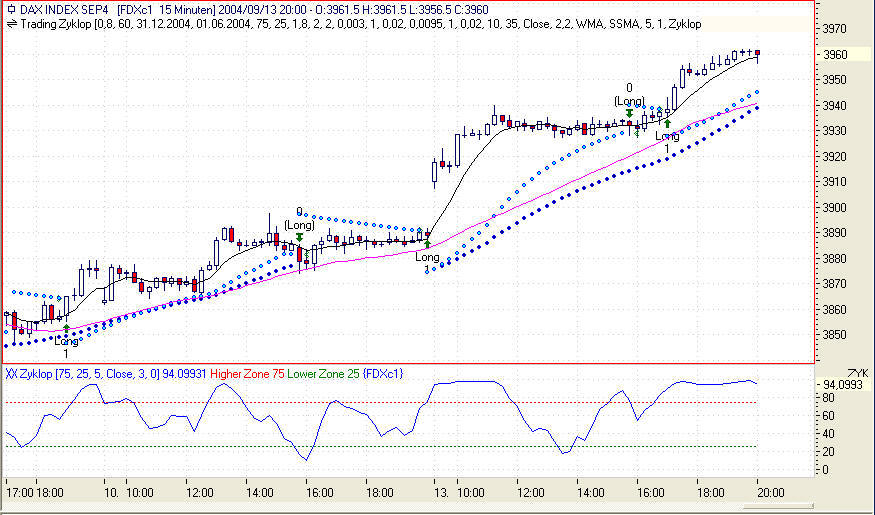Click the 3850 price axis label
This screenshot has height=515, width=875.
tap(836, 334)
